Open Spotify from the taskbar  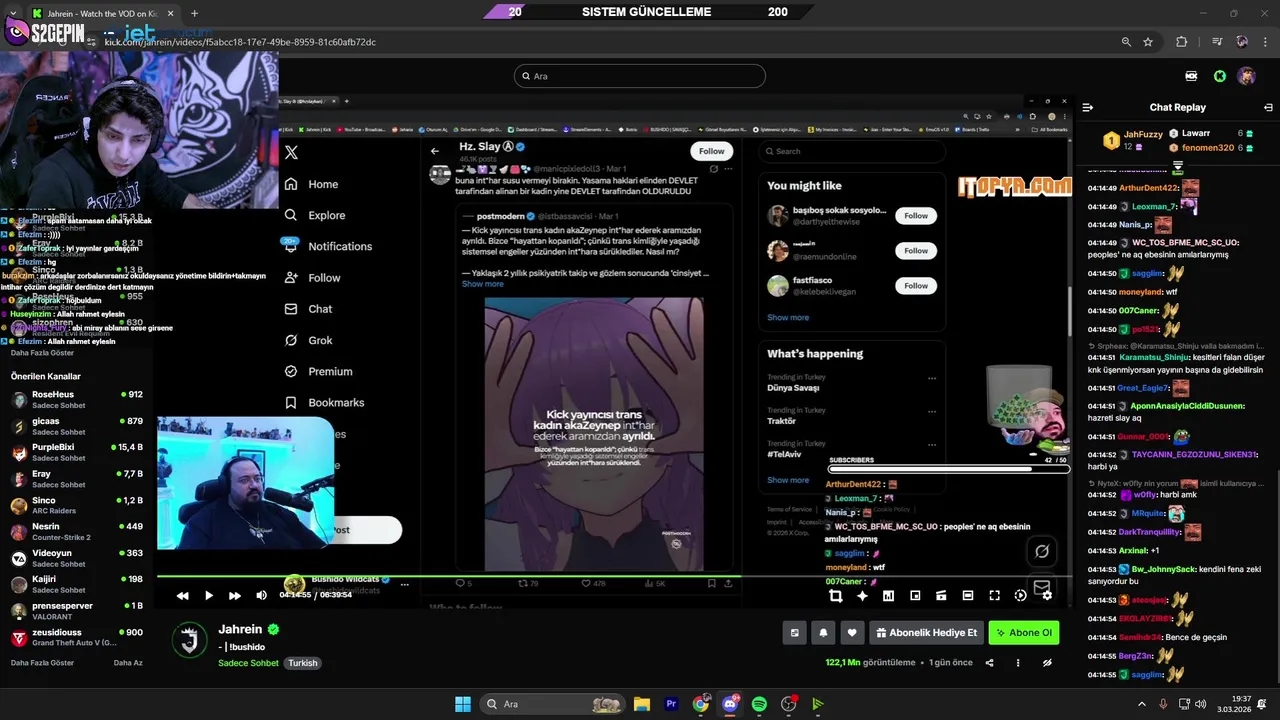tap(759, 704)
